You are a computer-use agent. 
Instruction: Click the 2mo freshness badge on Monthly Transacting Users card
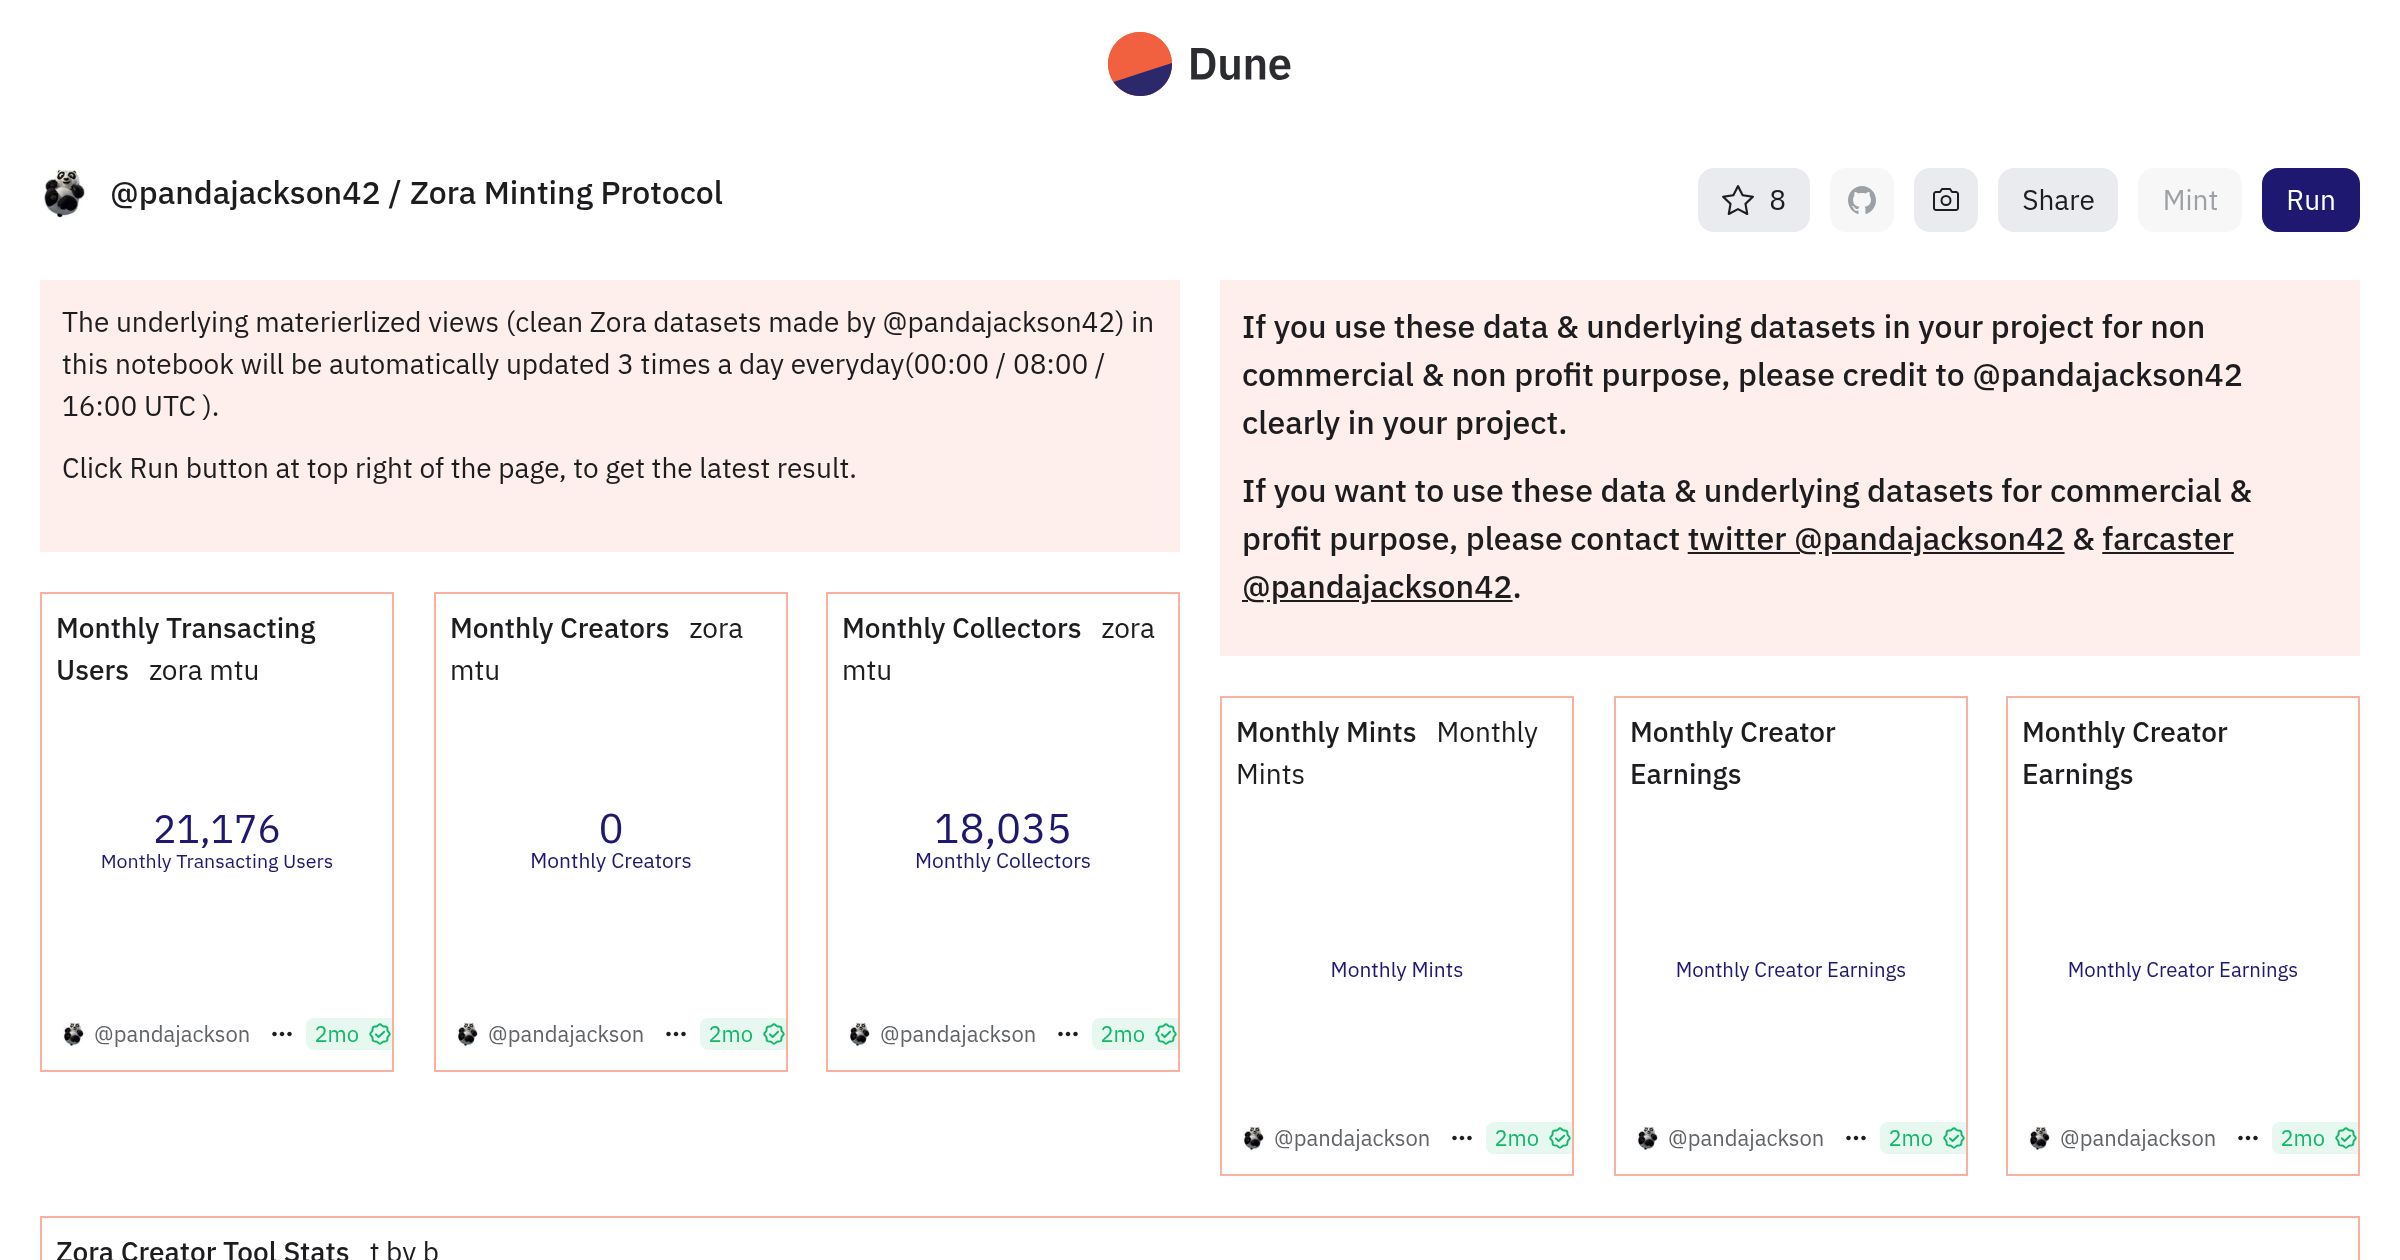[x=350, y=1034]
